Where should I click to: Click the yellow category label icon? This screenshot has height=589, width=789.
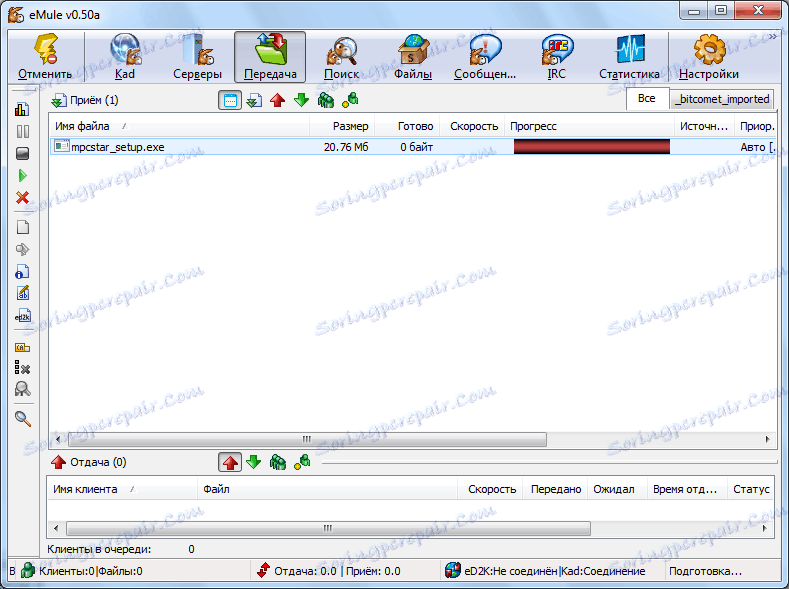(22, 347)
